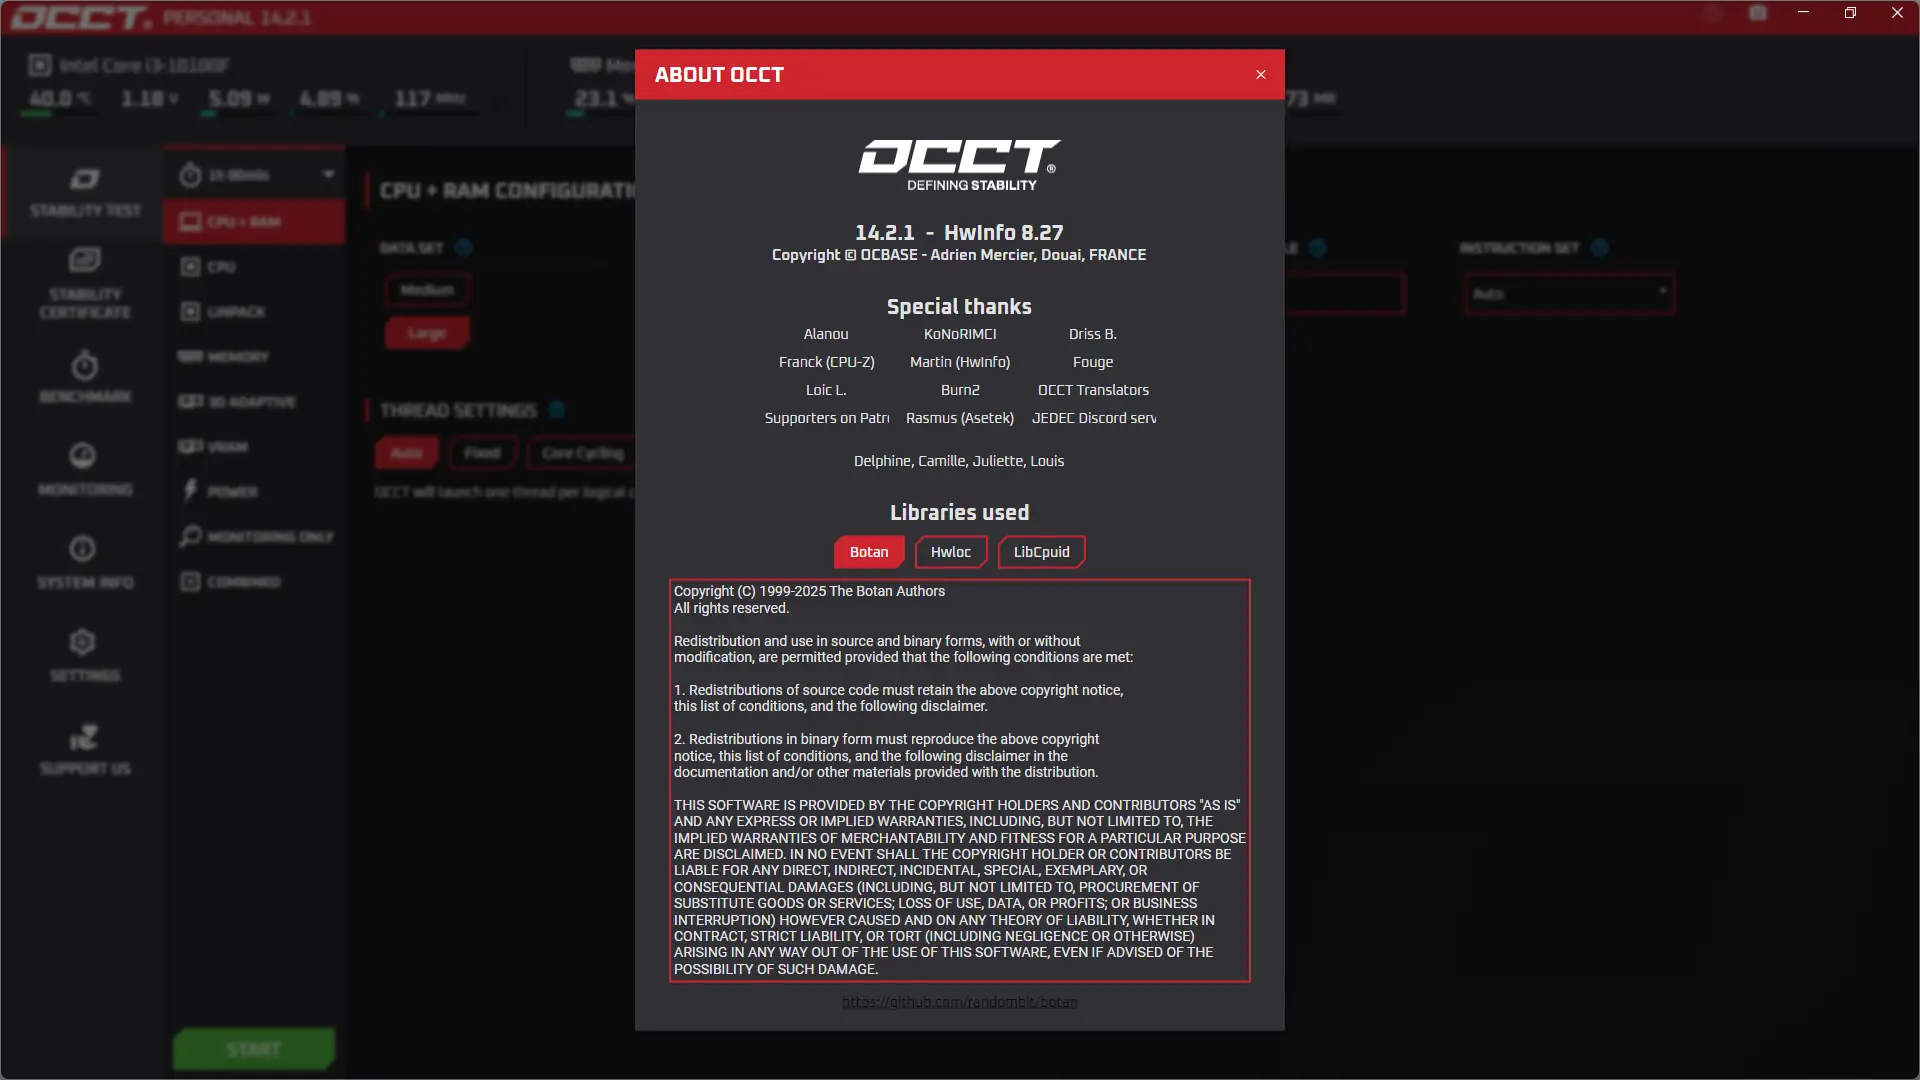Open the Instruction Set Auto dropdown
This screenshot has width=1920, height=1080.
click(x=1568, y=294)
